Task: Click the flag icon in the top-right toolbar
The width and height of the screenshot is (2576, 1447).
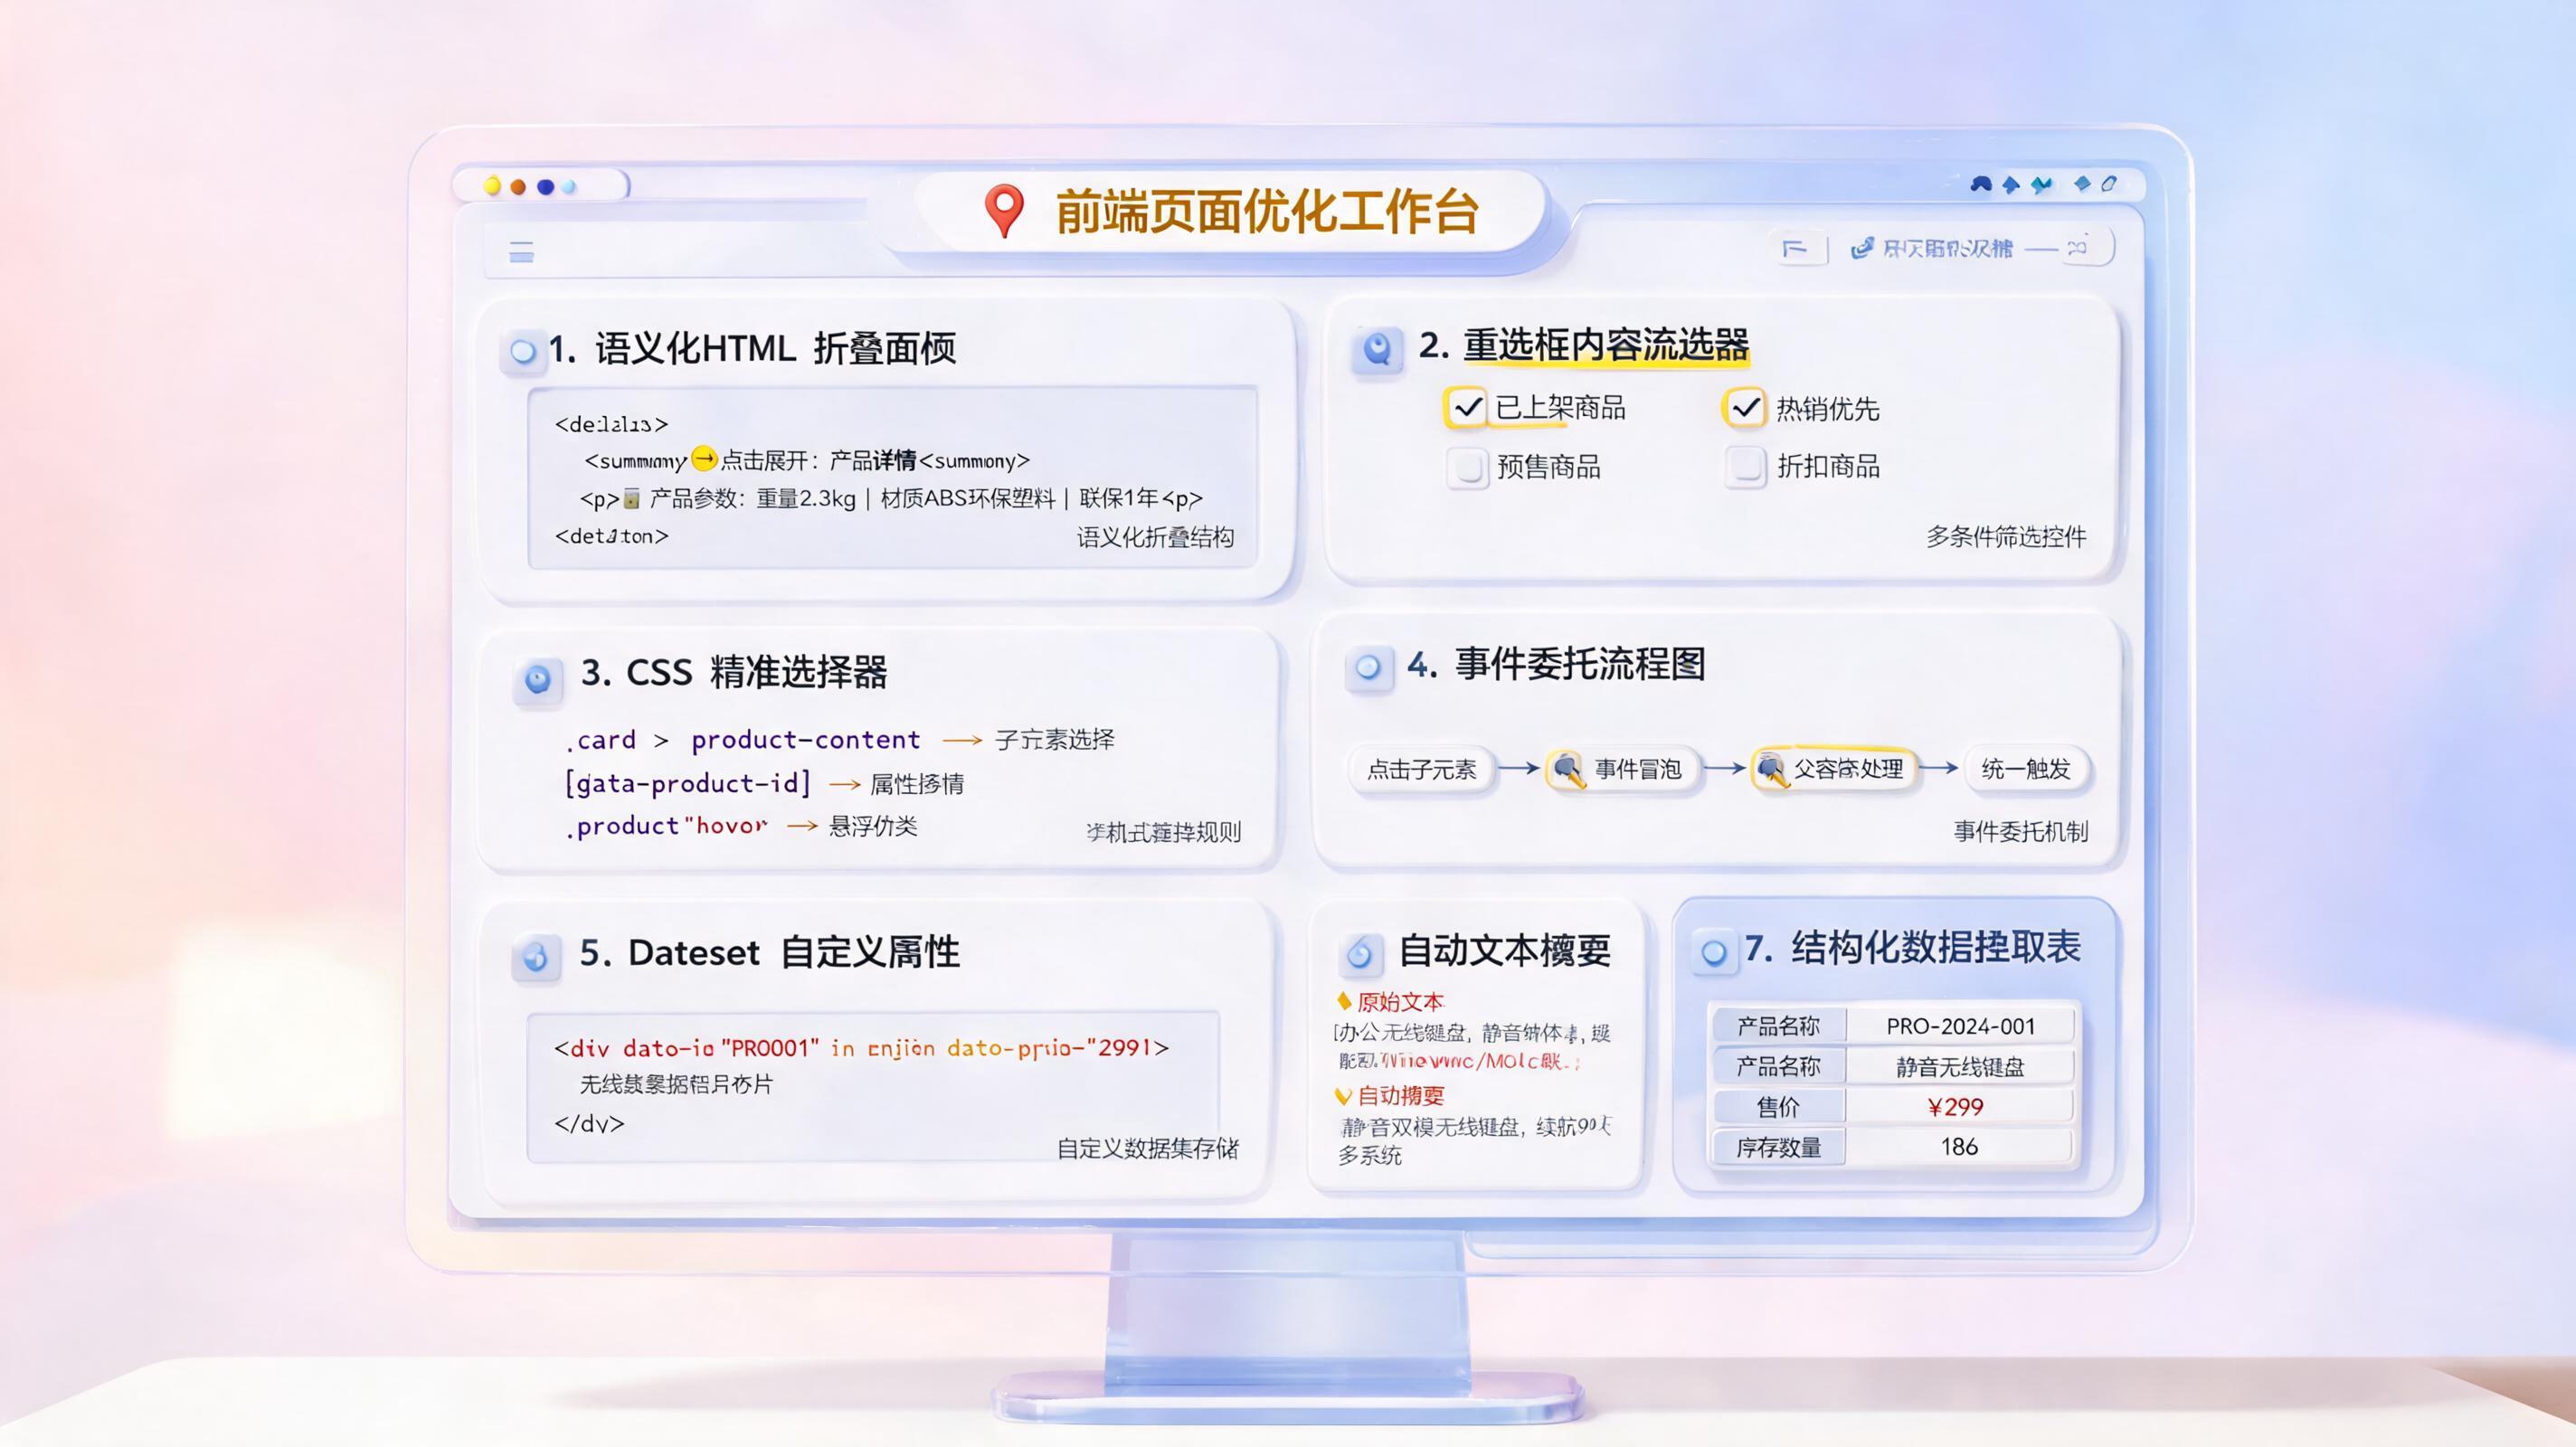Action: 1795,248
